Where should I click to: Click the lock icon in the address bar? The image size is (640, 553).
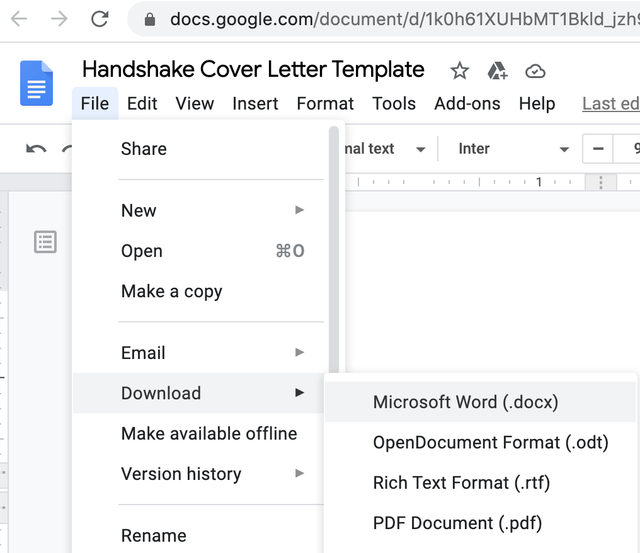click(150, 19)
